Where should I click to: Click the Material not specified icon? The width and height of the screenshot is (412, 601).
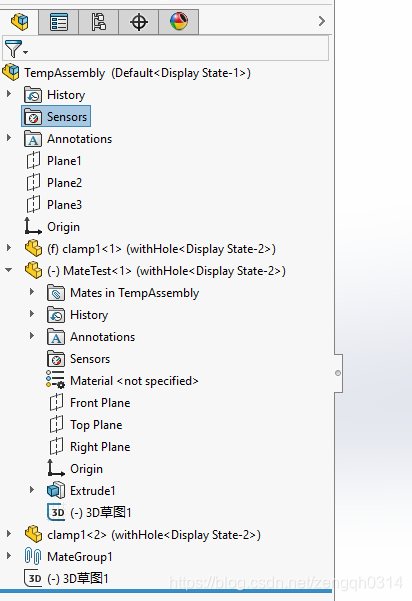(56, 380)
